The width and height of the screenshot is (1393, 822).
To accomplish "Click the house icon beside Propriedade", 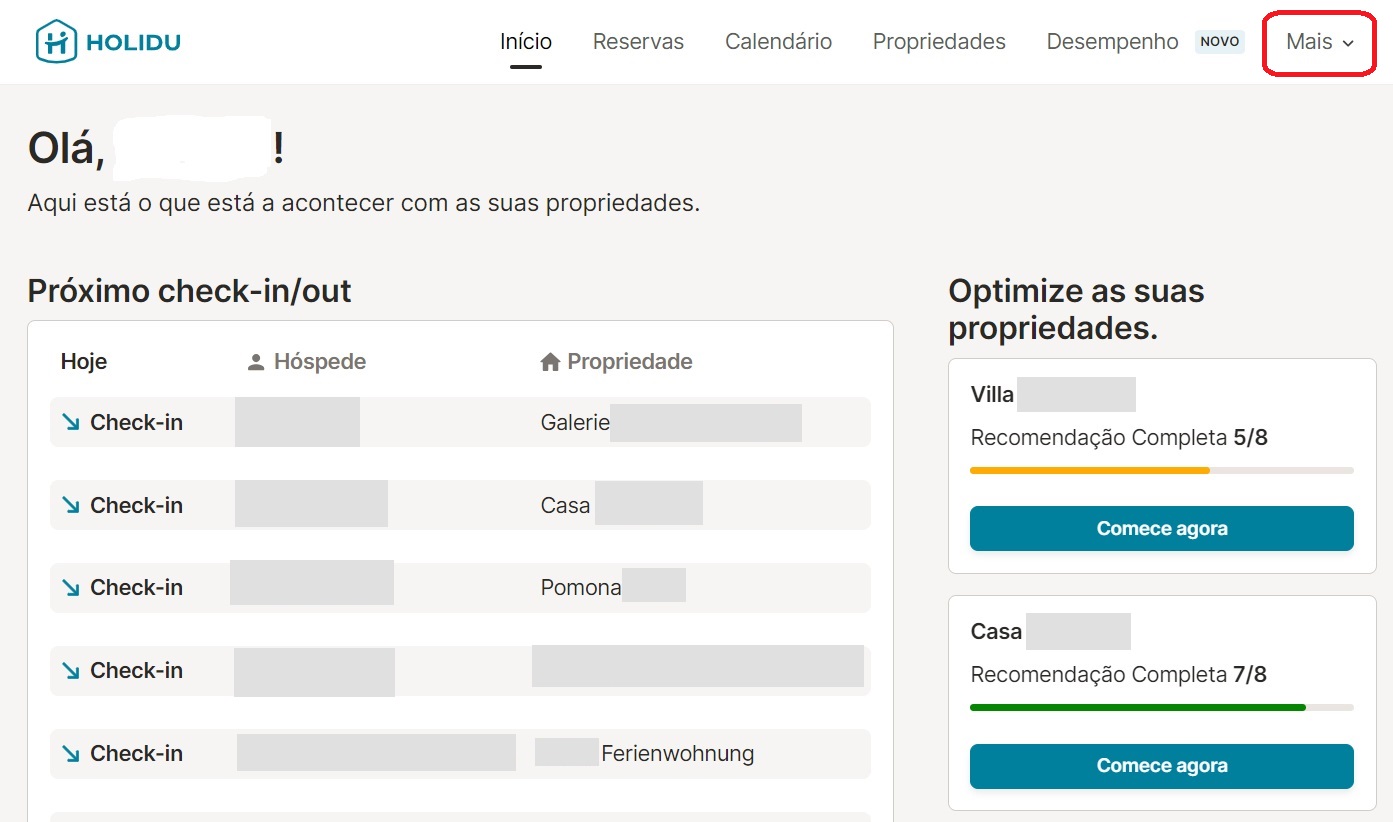I will (x=549, y=362).
